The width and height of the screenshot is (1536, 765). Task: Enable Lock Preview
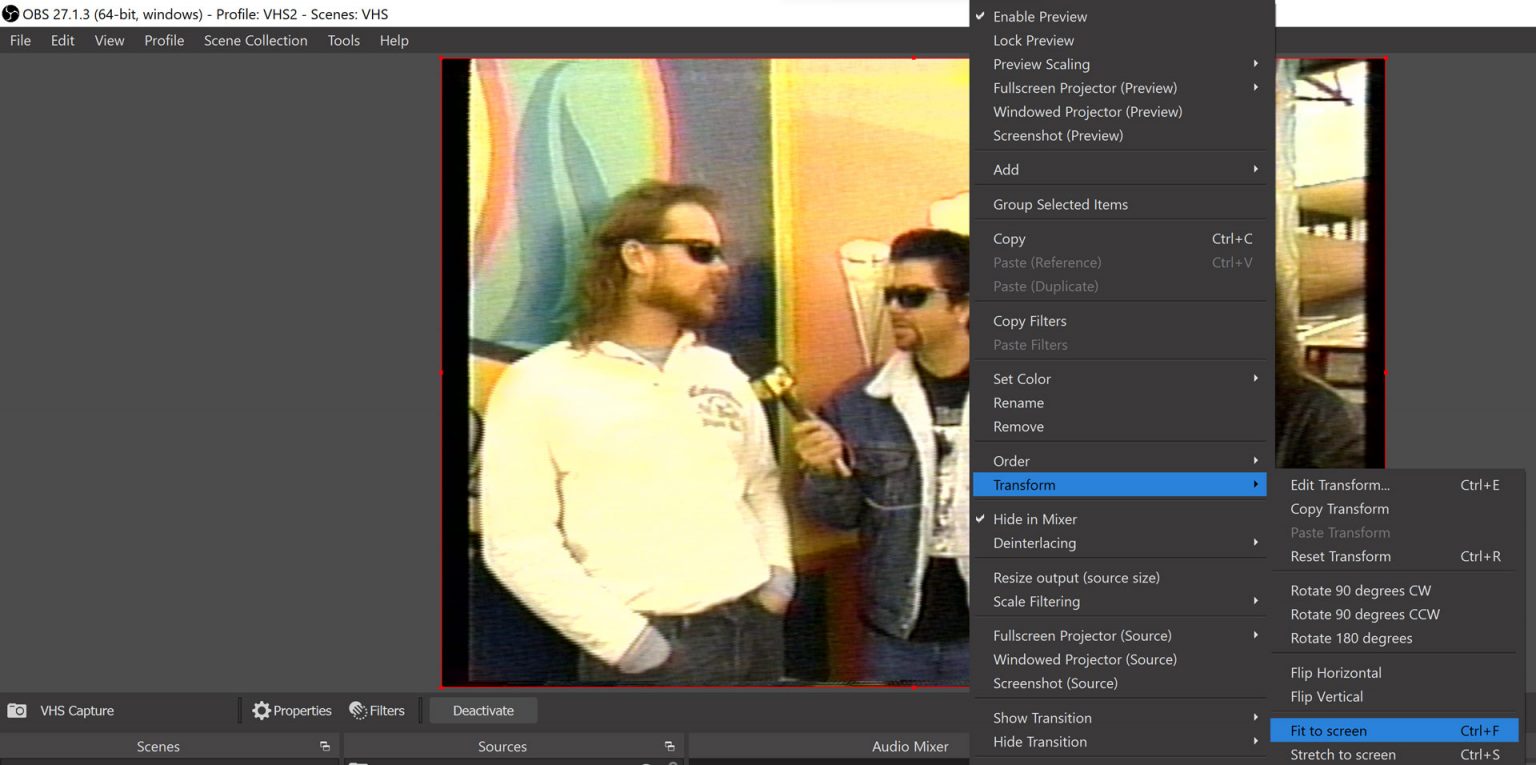coord(1033,40)
